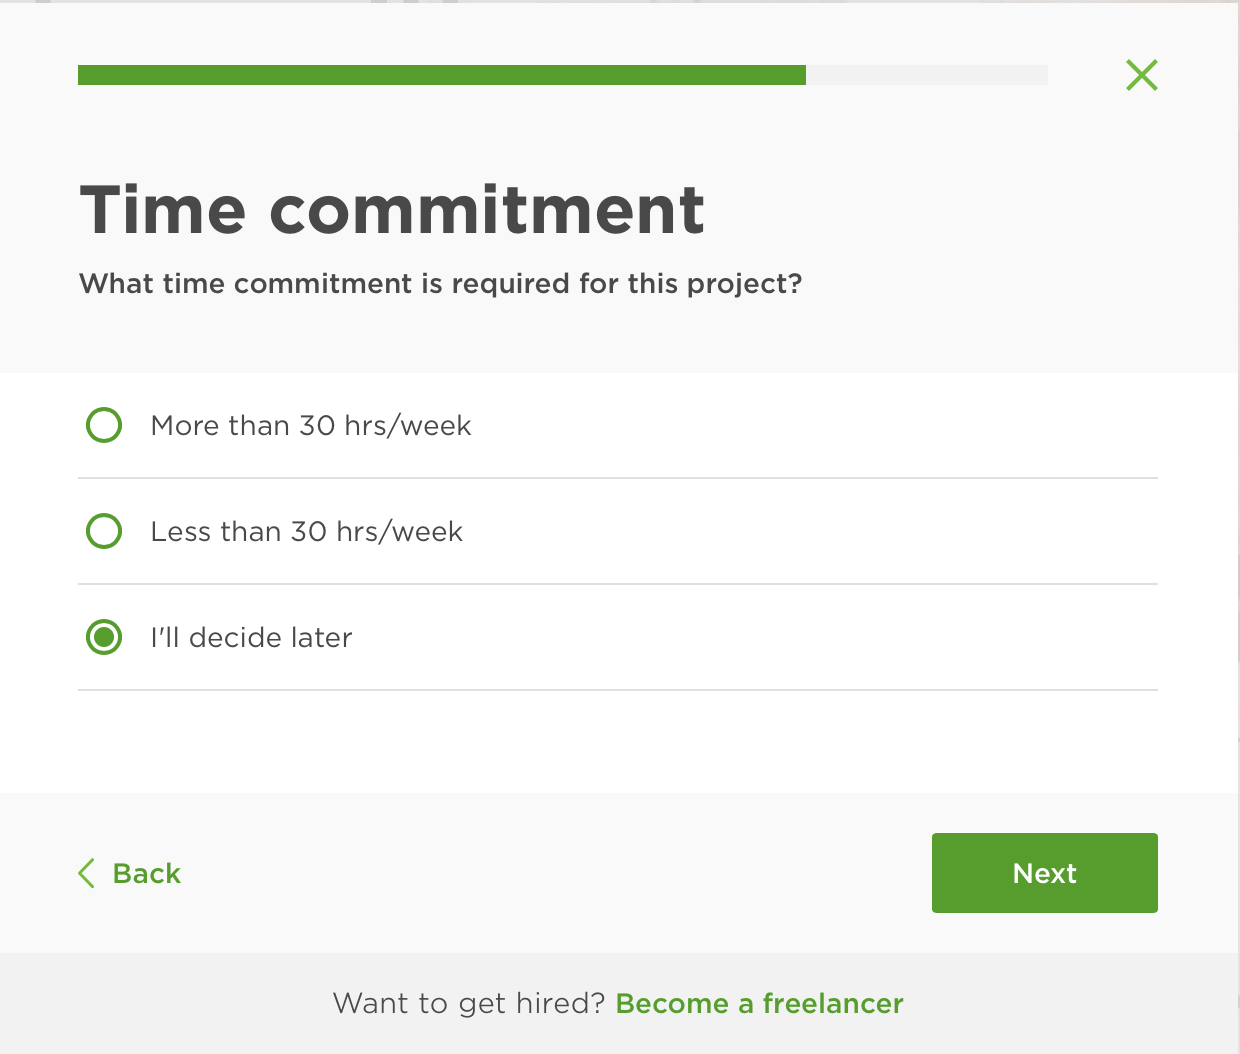This screenshot has width=1240, height=1054.
Task: Click the 'Less than 30 hrs/week' label text
Action: pos(306,532)
